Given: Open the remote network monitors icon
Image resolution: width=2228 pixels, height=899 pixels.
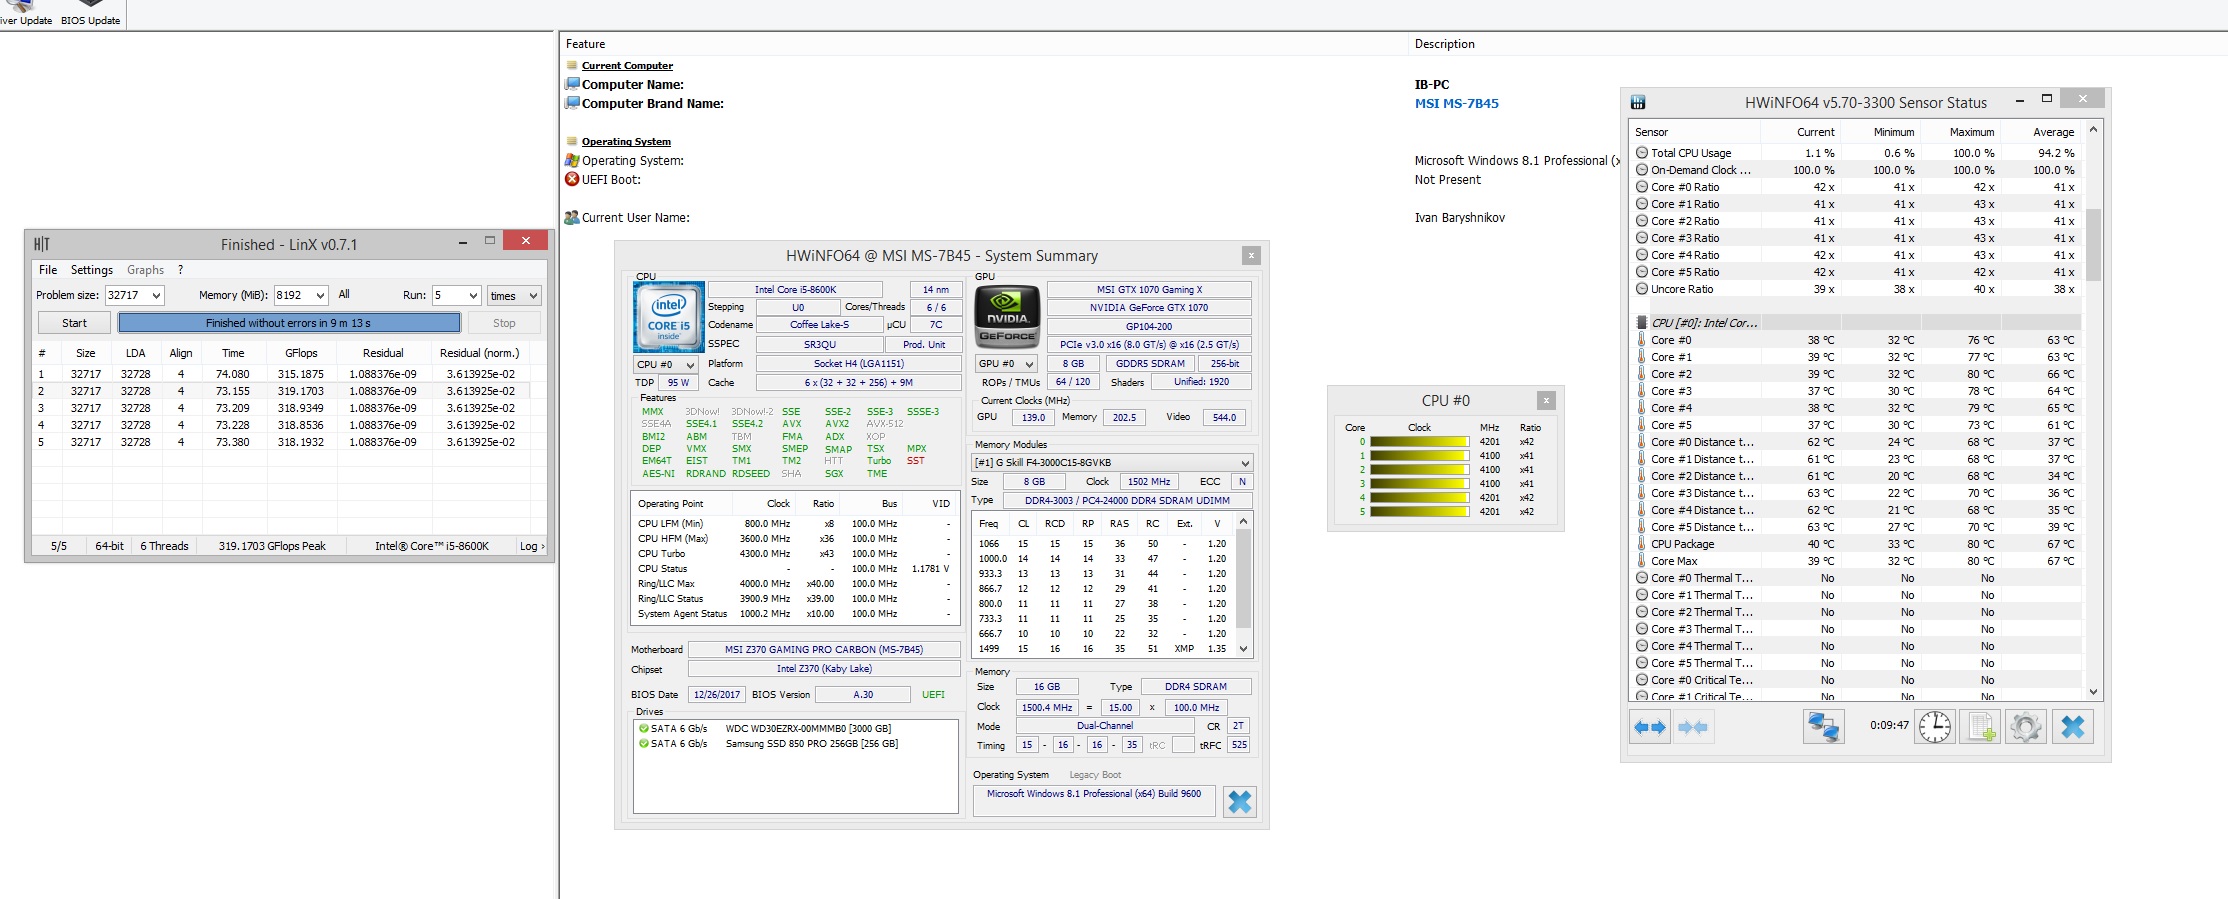Looking at the screenshot, I should (x=1824, y=727).
